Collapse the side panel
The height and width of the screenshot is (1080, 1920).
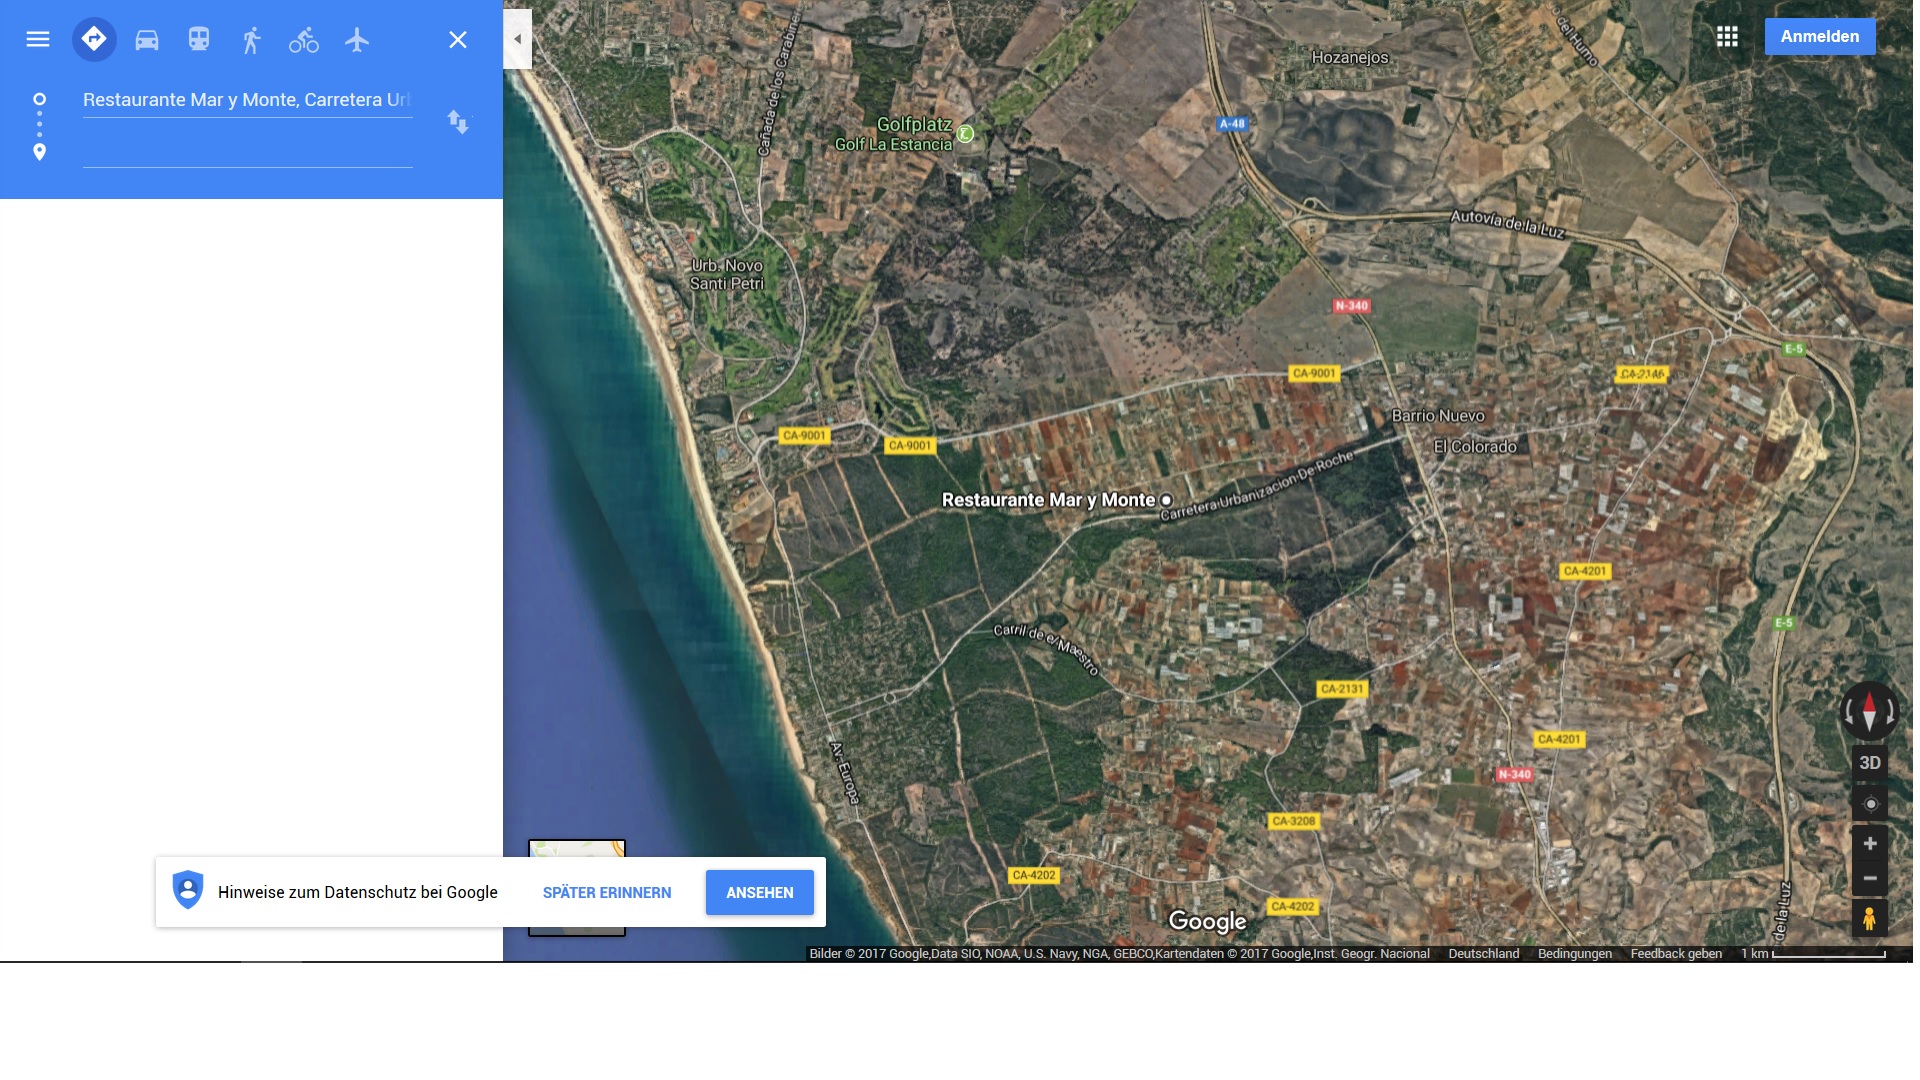[517, 39]
